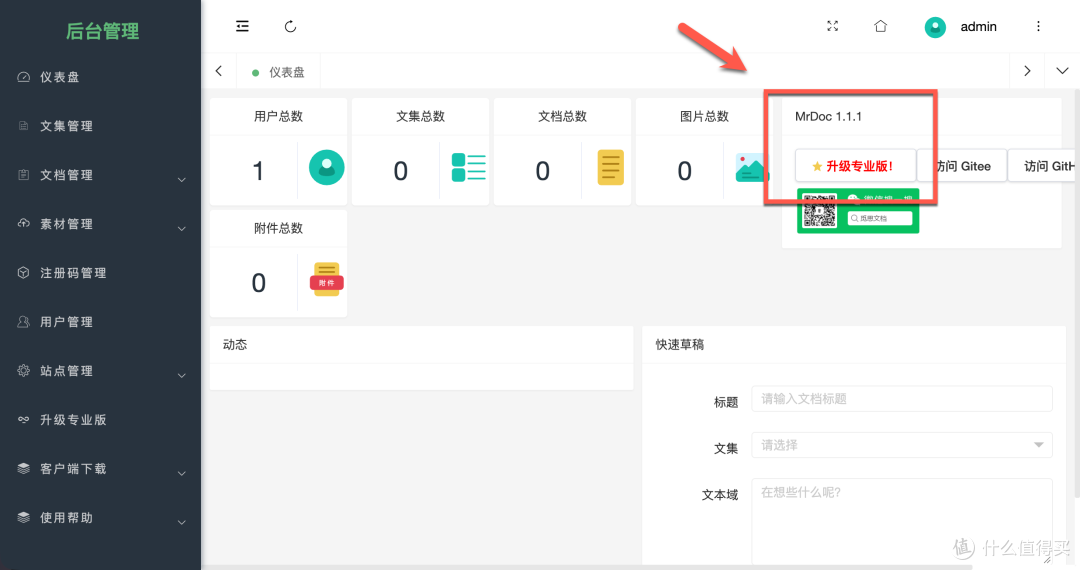The width and height of the screenshot is (1080, 570).
Task: Open the home page icon
Action: click(x=880, y=26)
